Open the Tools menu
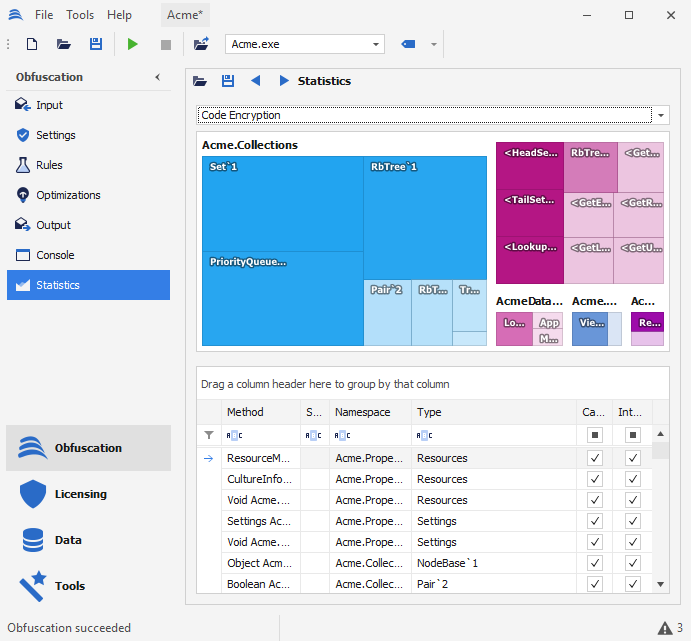The width and height of the screenshot is (691, 641). (x=80, y=15)
